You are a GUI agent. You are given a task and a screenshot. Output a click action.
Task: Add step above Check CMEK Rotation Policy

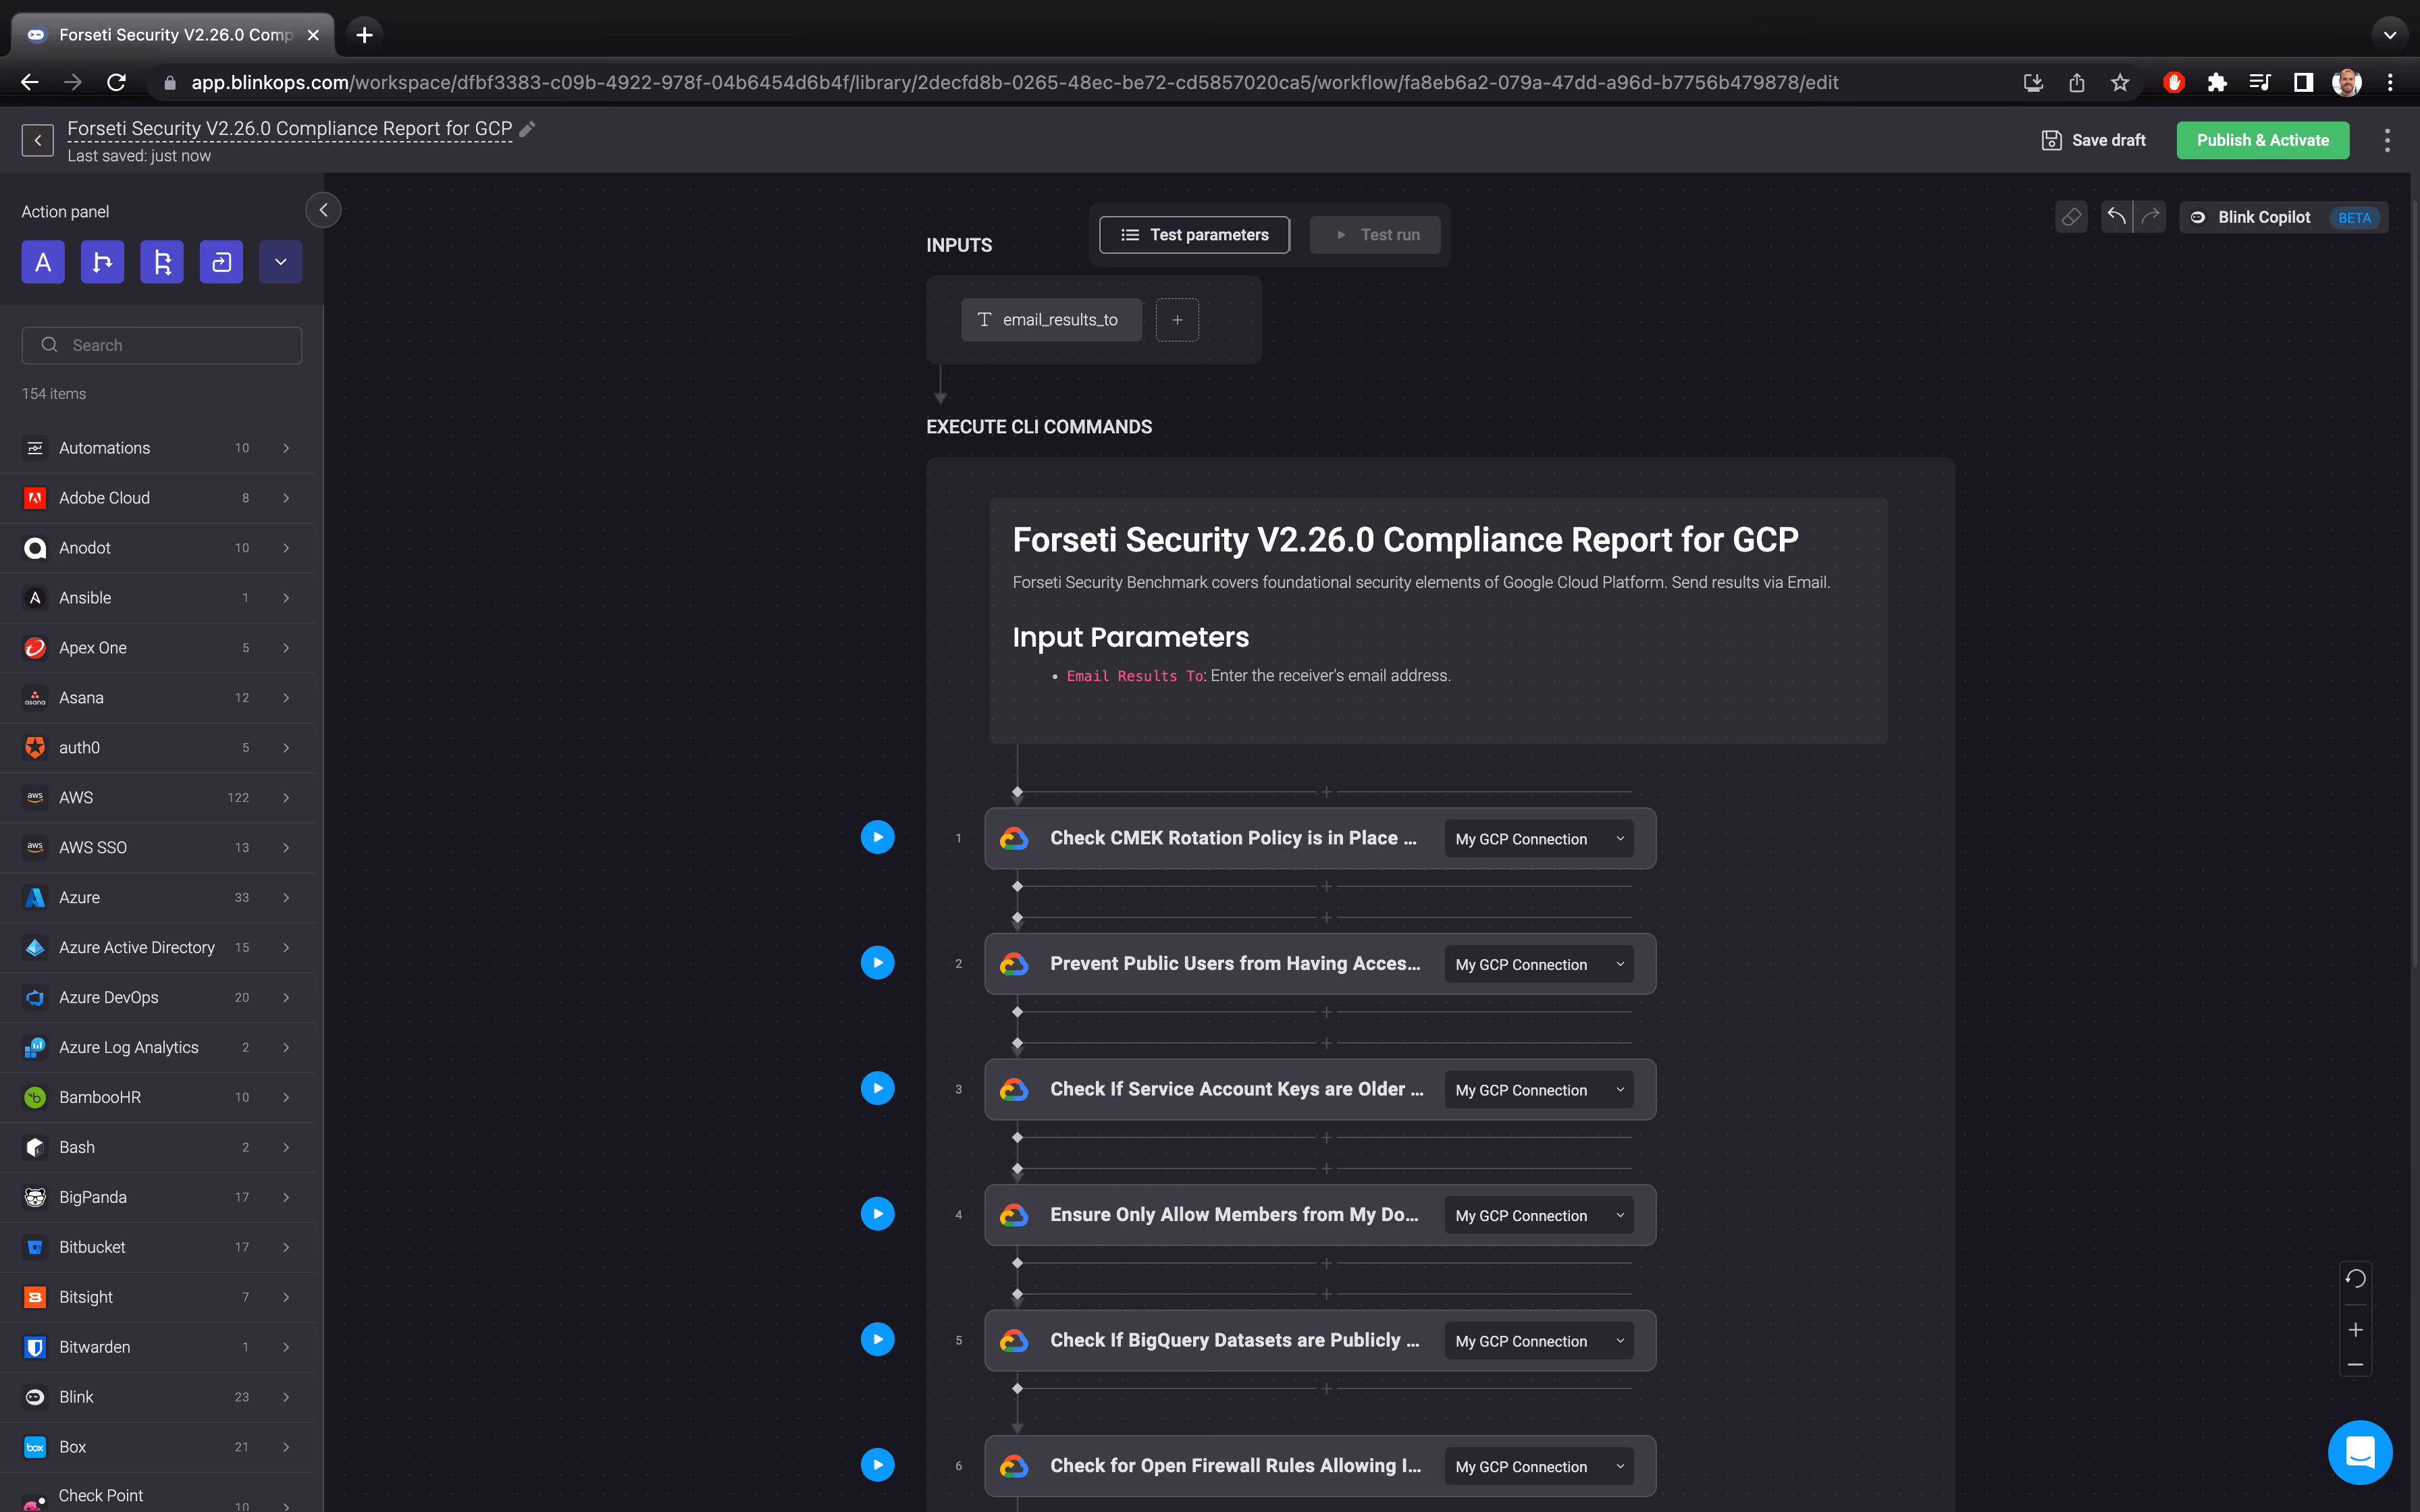(1326, 792)
